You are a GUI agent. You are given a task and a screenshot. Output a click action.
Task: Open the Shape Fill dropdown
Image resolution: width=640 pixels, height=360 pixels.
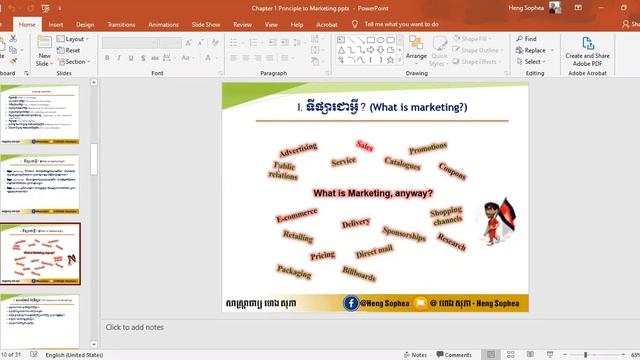pos(473,39)
